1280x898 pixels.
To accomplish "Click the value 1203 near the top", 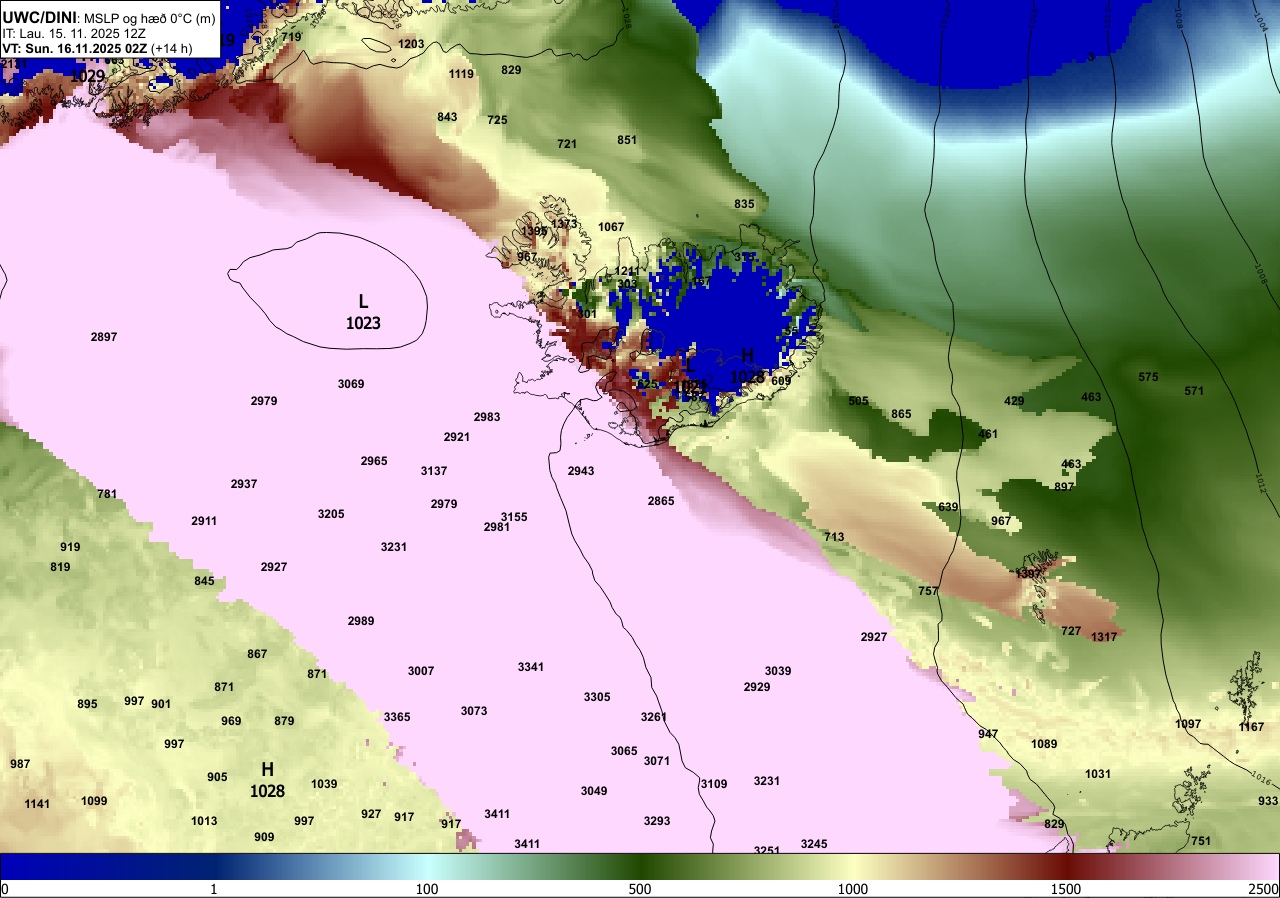I will pyautogui.click(x=411, y=44).
